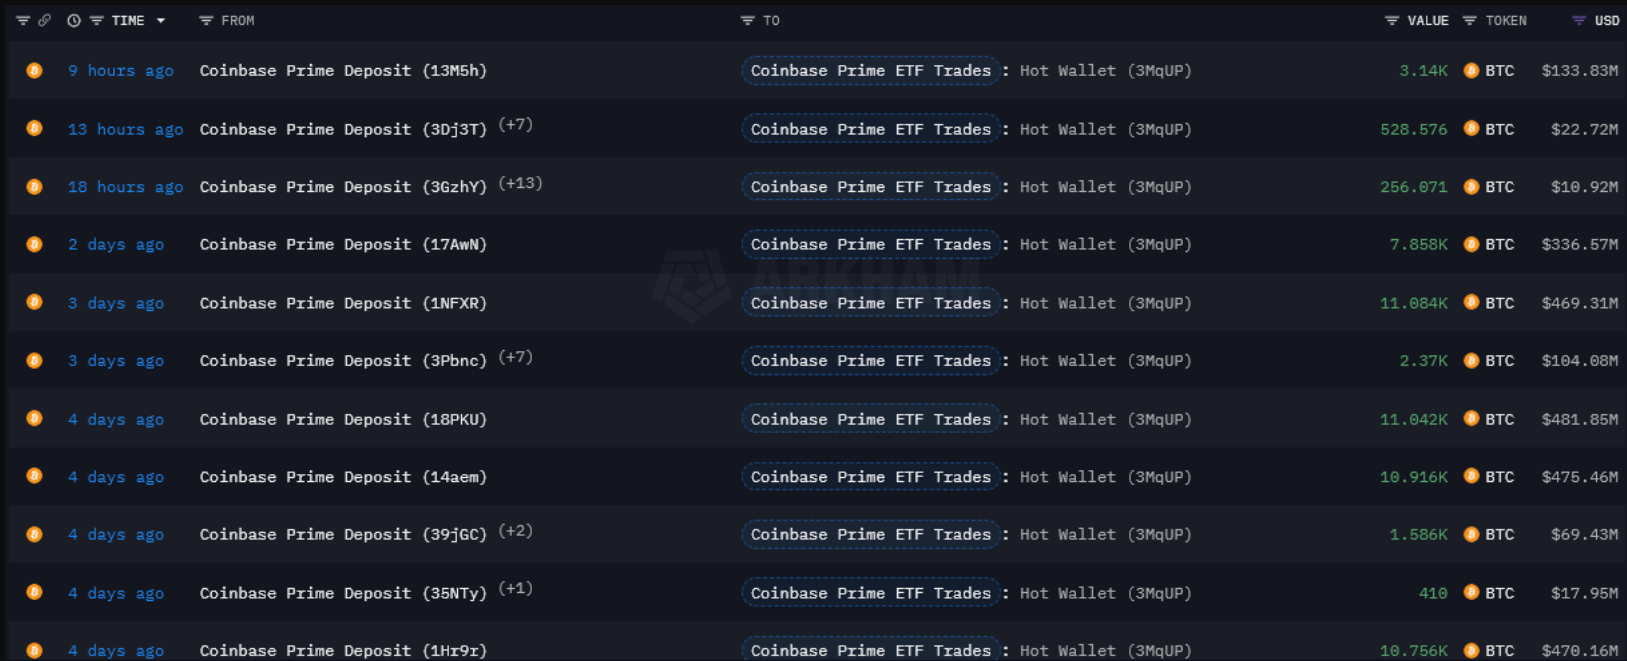Click the BTC token icon for 7.858K value

click(x=1471, y=244)
